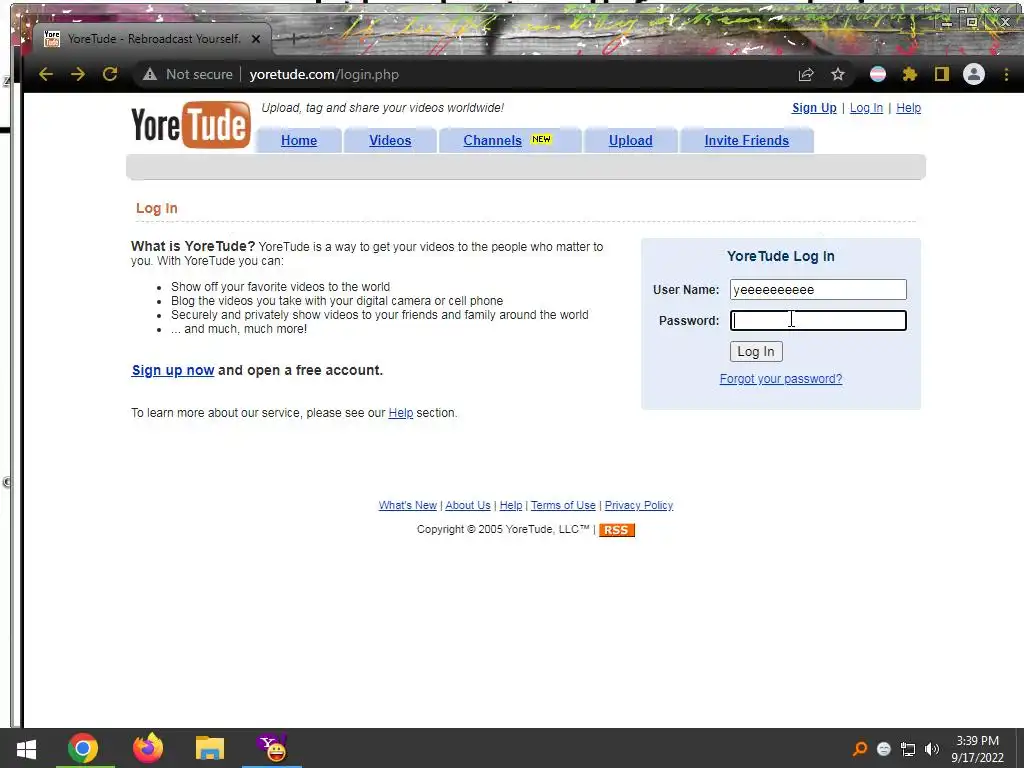The height and width of the screenshot is (768, 1024).
Task: Open the Videos tab
Action: tap(390, 140)
